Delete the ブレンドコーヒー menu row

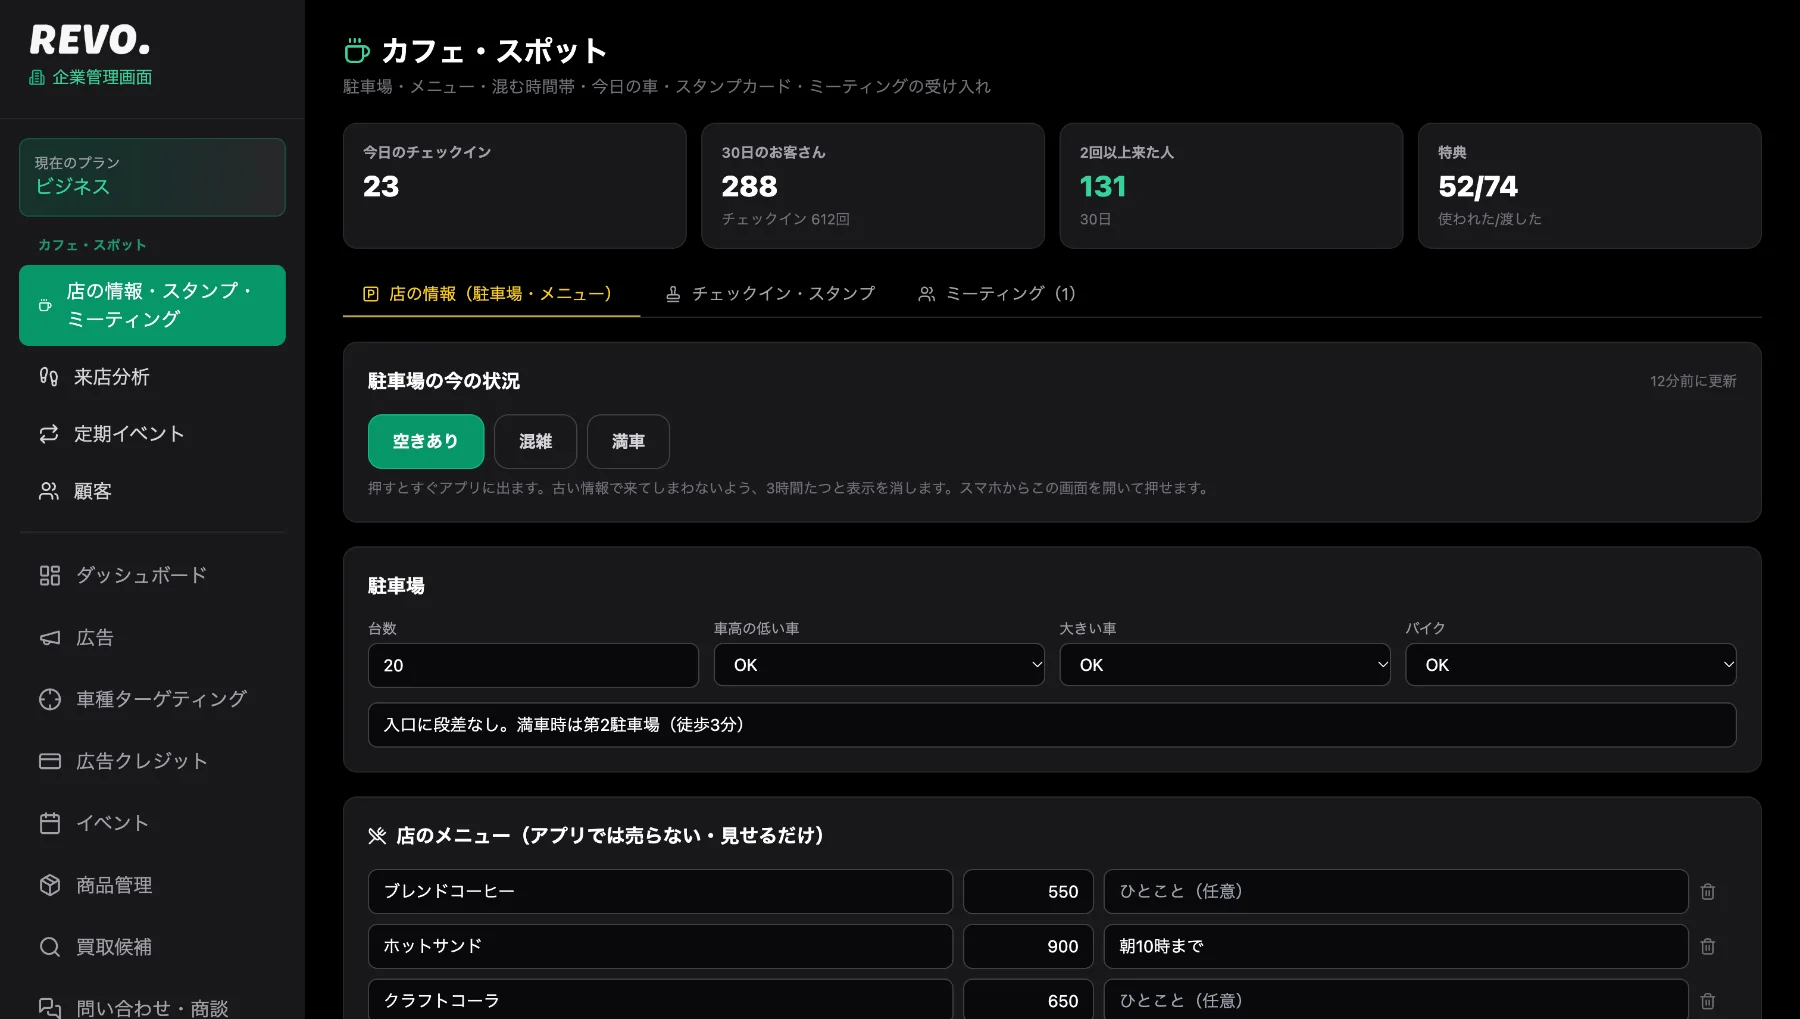pyautogui.click(x=1708, y=891)
